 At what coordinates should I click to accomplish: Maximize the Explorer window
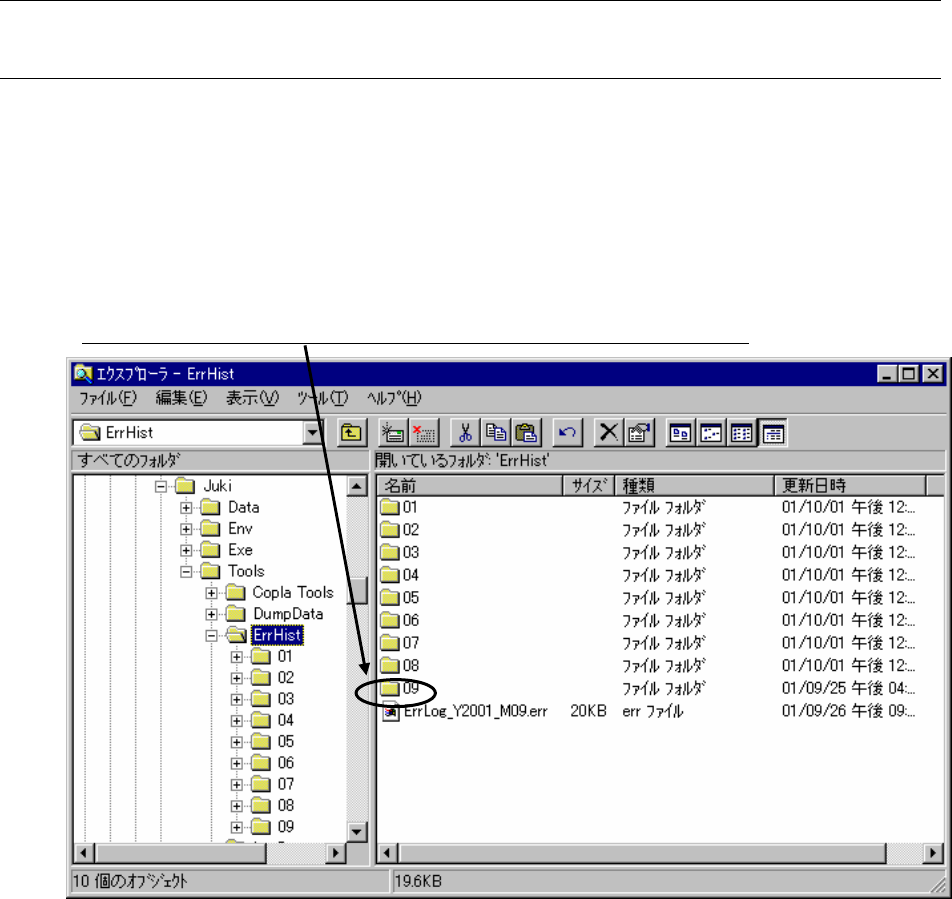[x=909, y=374]
